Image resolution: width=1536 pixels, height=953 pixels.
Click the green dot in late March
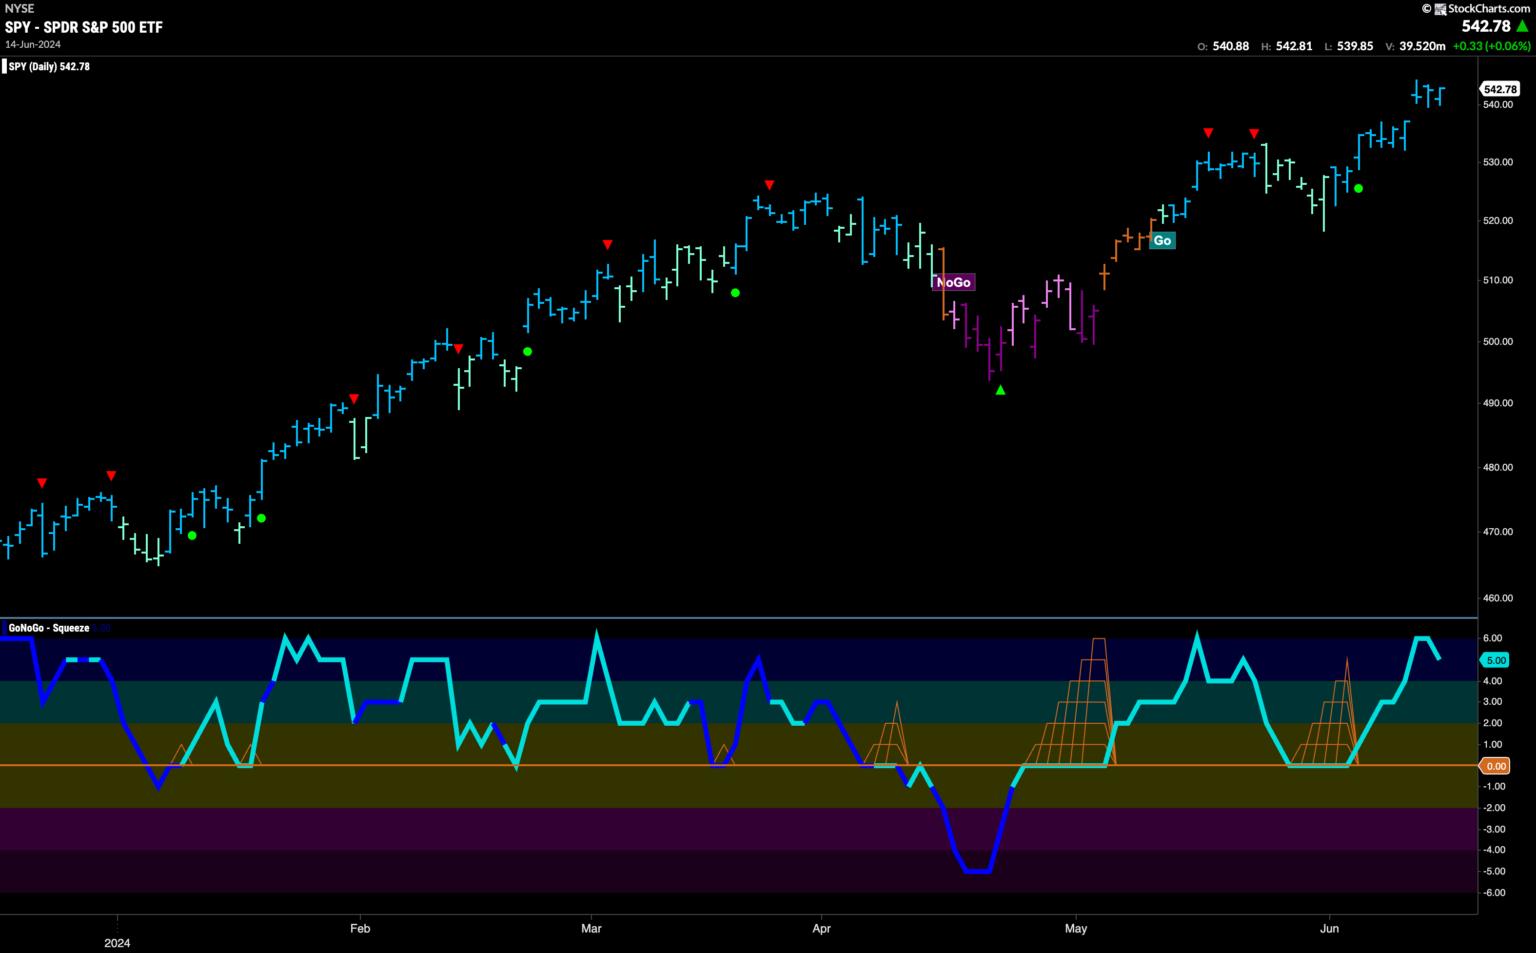coord(735,293)
